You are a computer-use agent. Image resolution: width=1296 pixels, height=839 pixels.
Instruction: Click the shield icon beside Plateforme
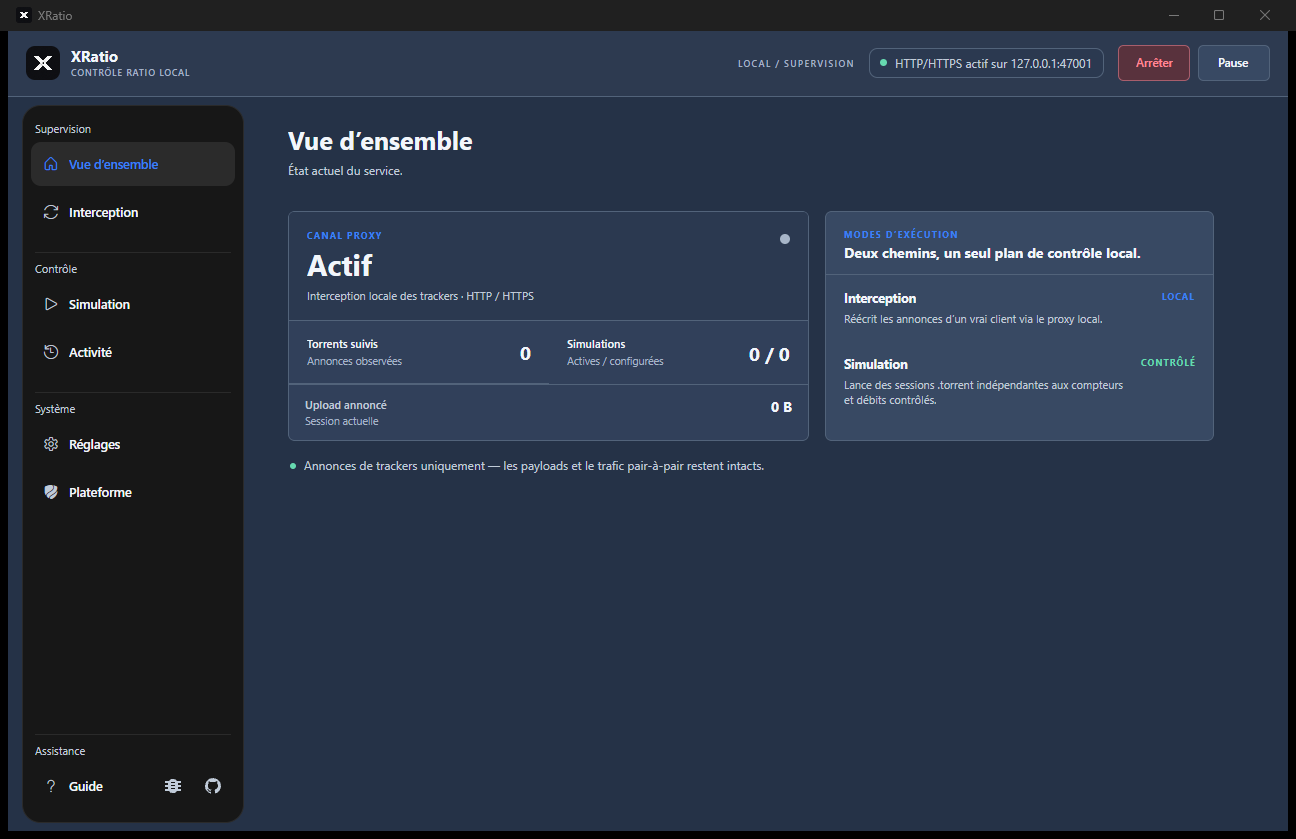coord(51,492)
